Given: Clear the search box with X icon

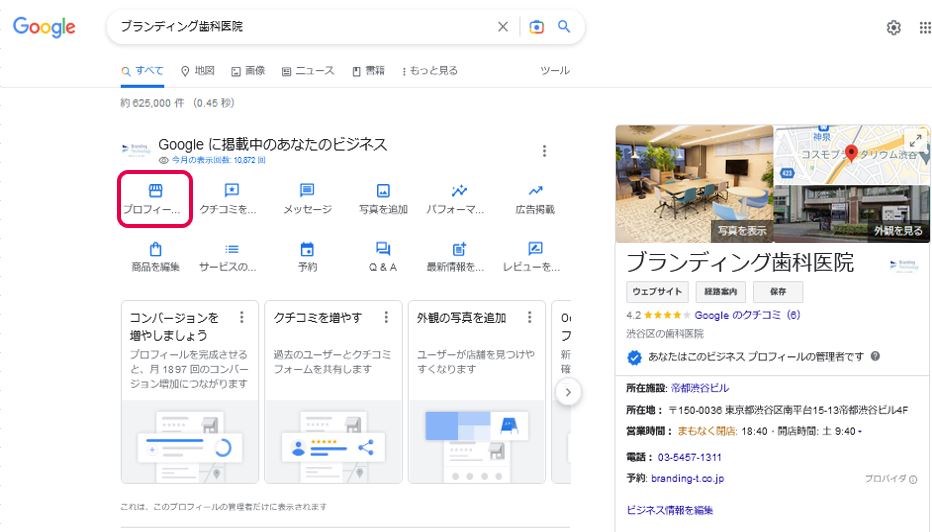Looking at the screenshot, I should pyautogui.click(x=503, y=27).
